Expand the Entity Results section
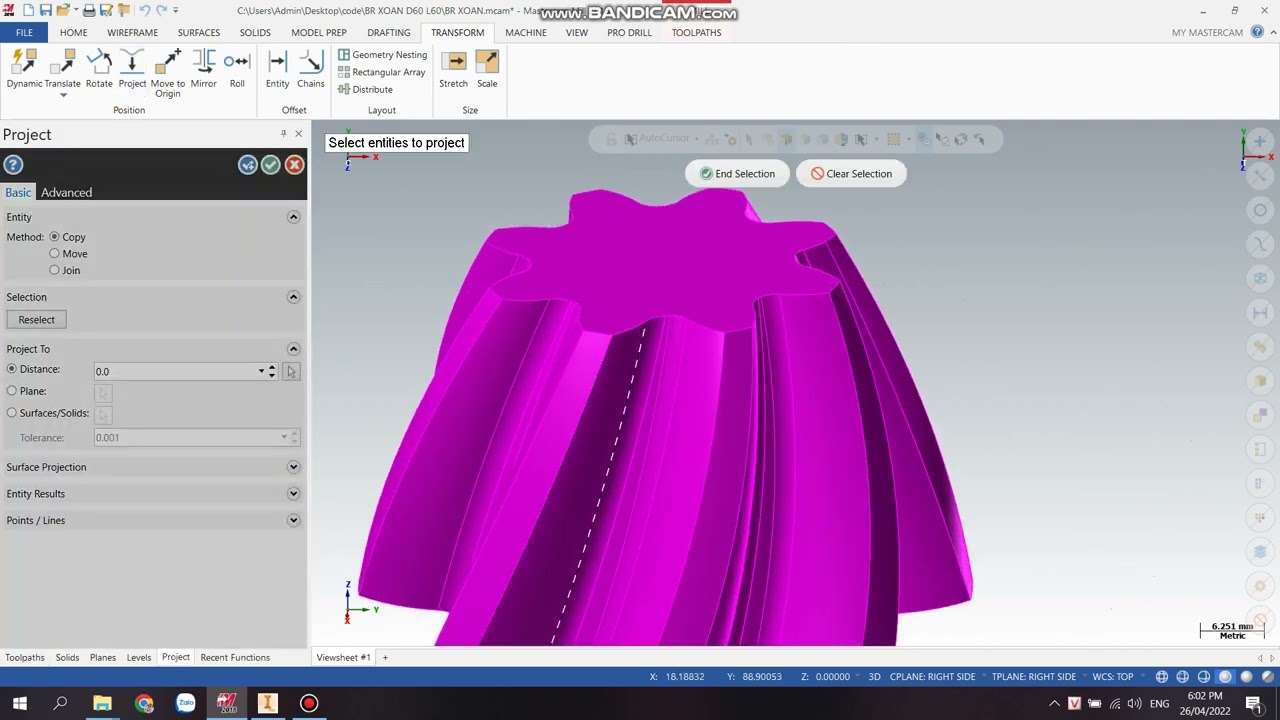 click(x=293, y=494)
